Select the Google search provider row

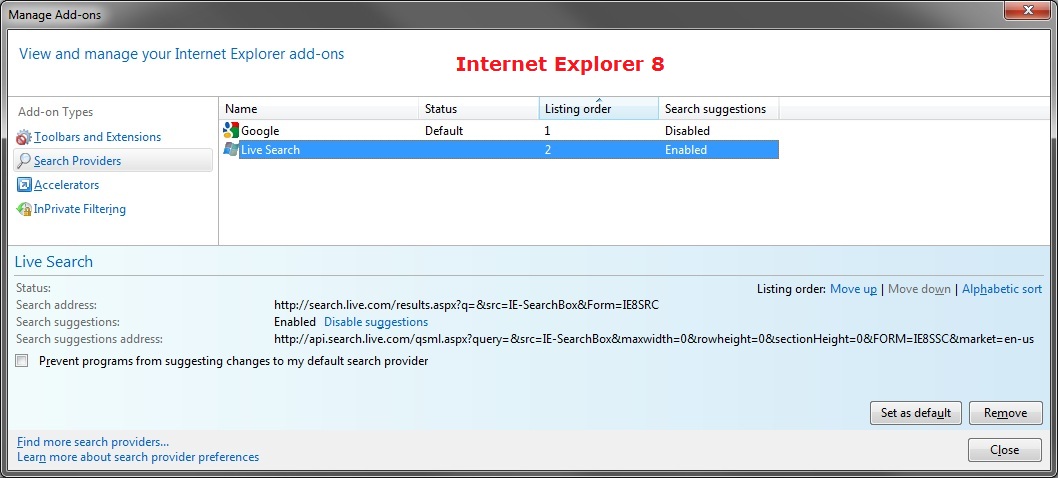[x=500, y=131]
